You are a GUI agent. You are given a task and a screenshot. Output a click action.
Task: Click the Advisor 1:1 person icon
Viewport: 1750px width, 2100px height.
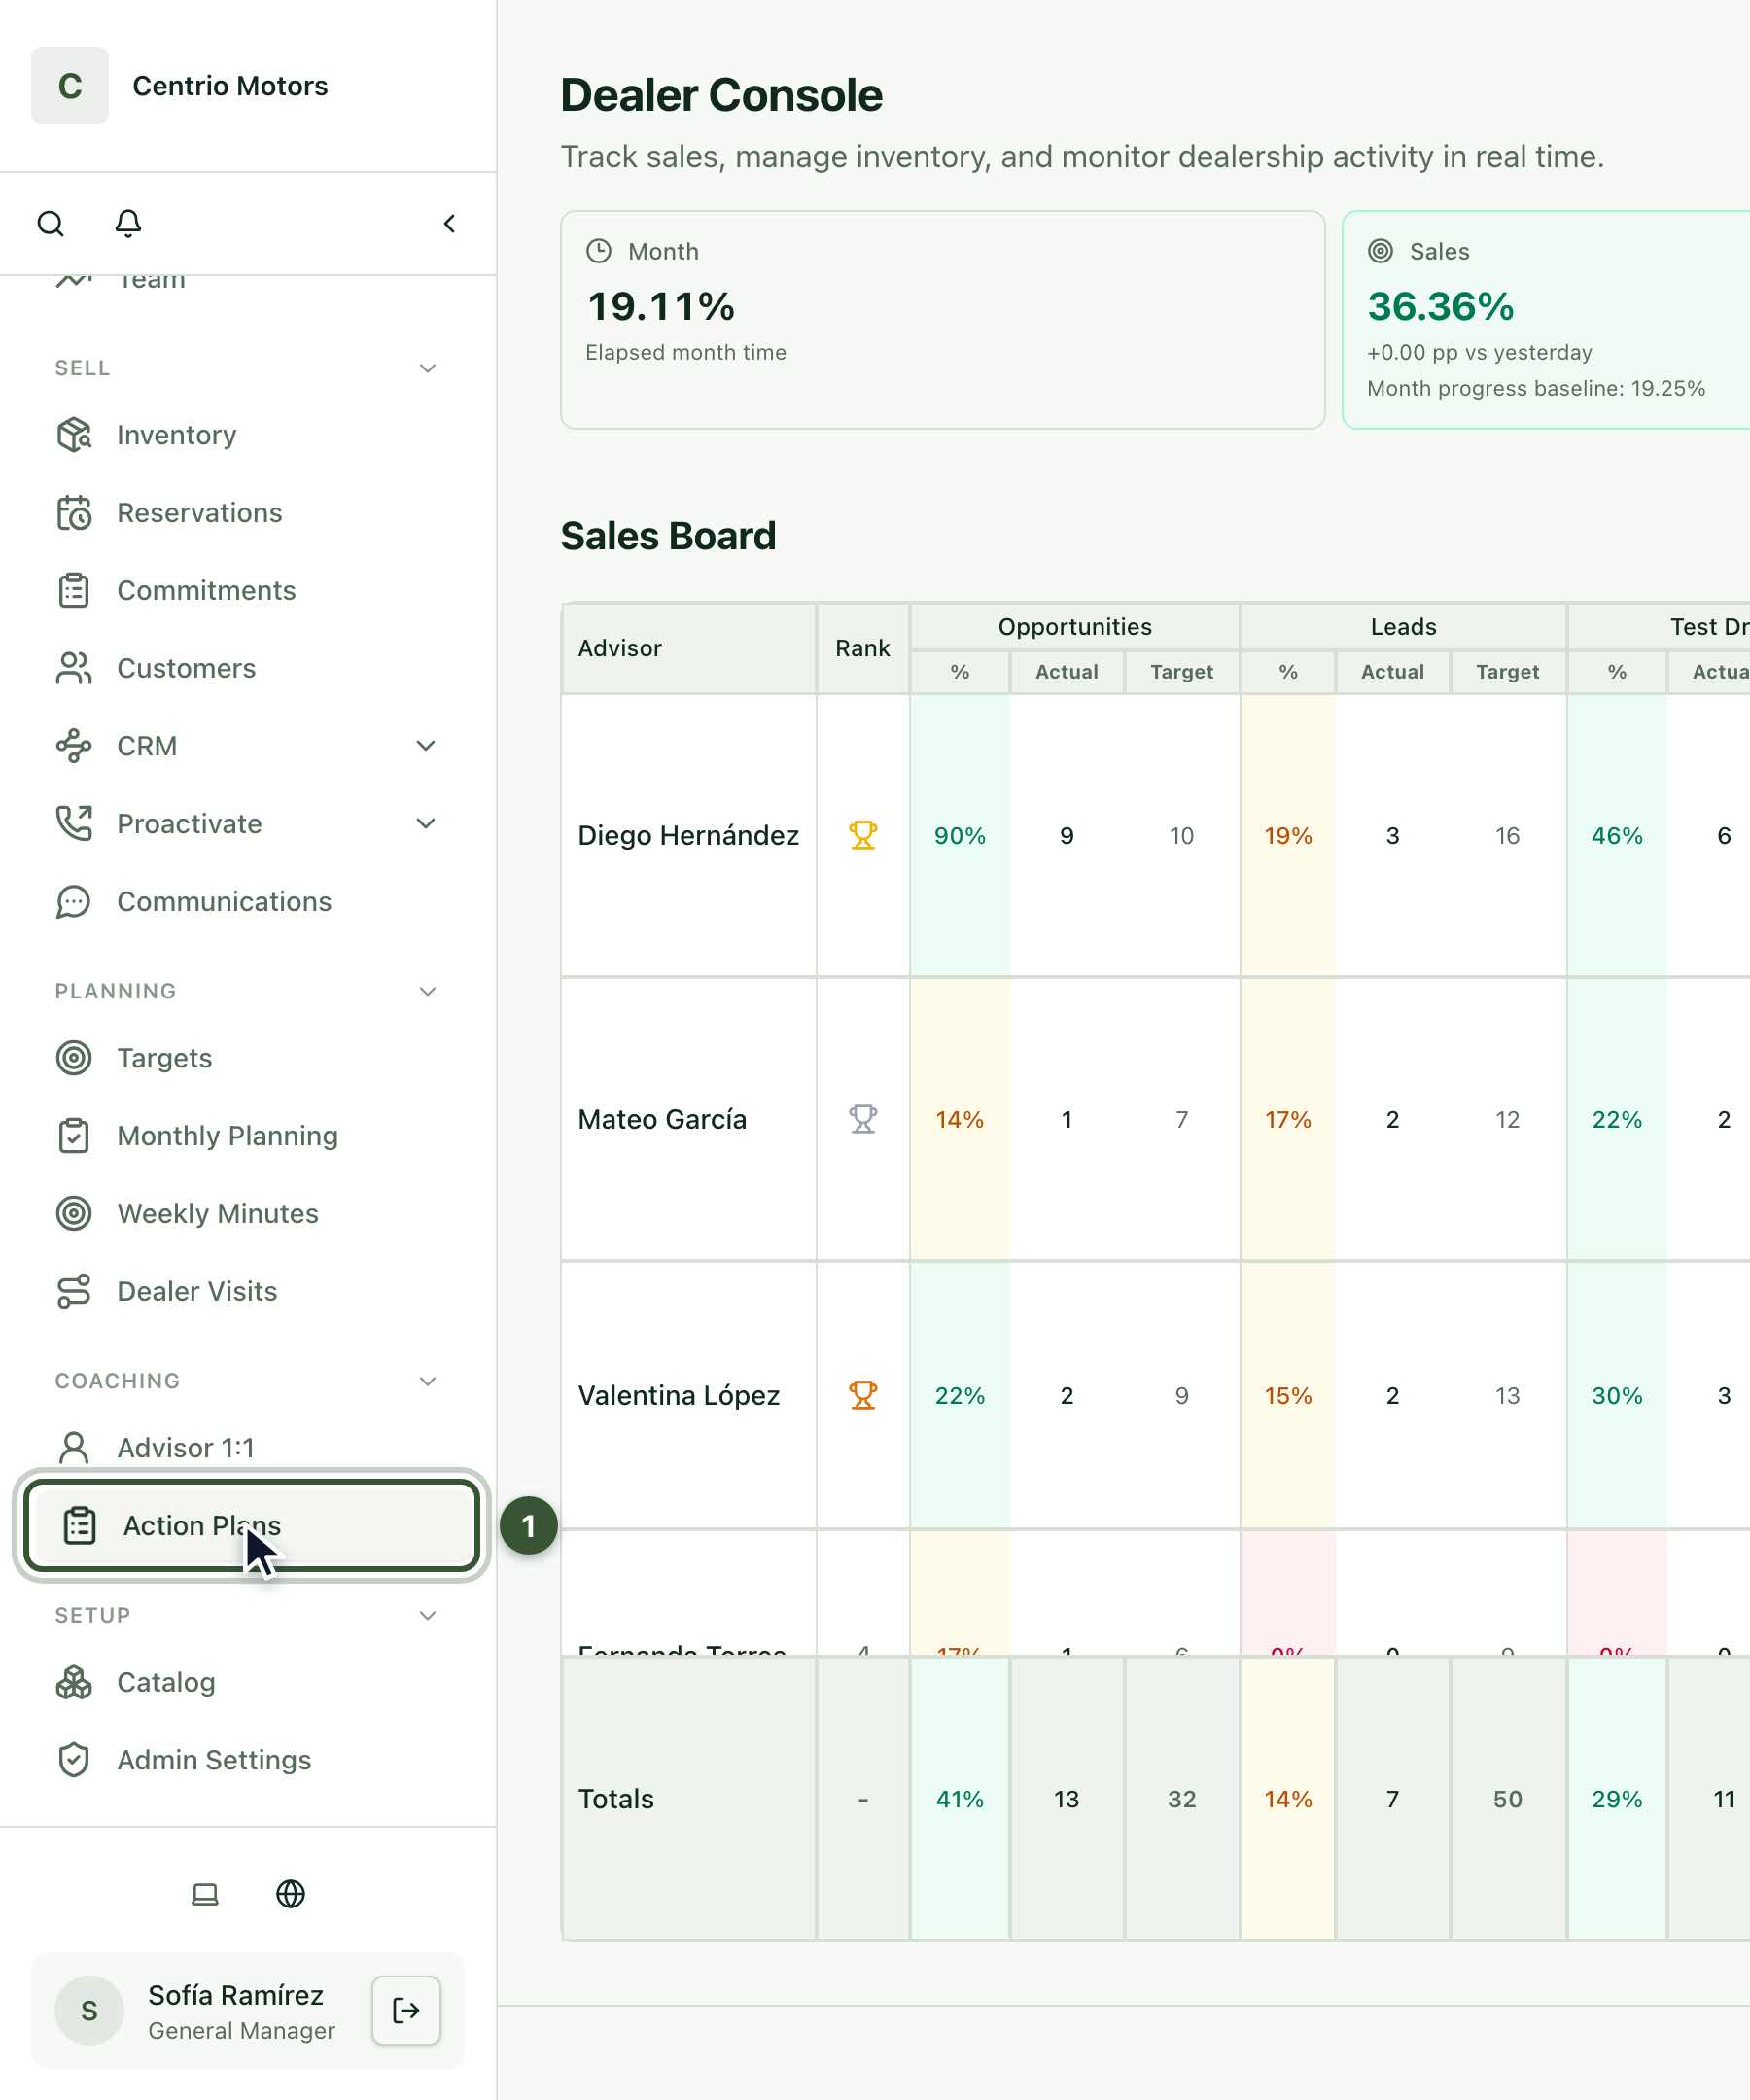click(74, 1447)
